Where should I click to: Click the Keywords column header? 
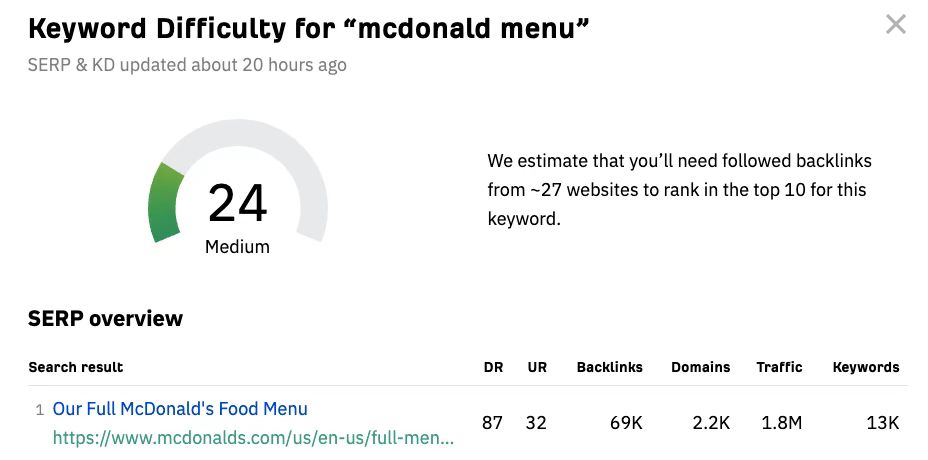[866, 367]
